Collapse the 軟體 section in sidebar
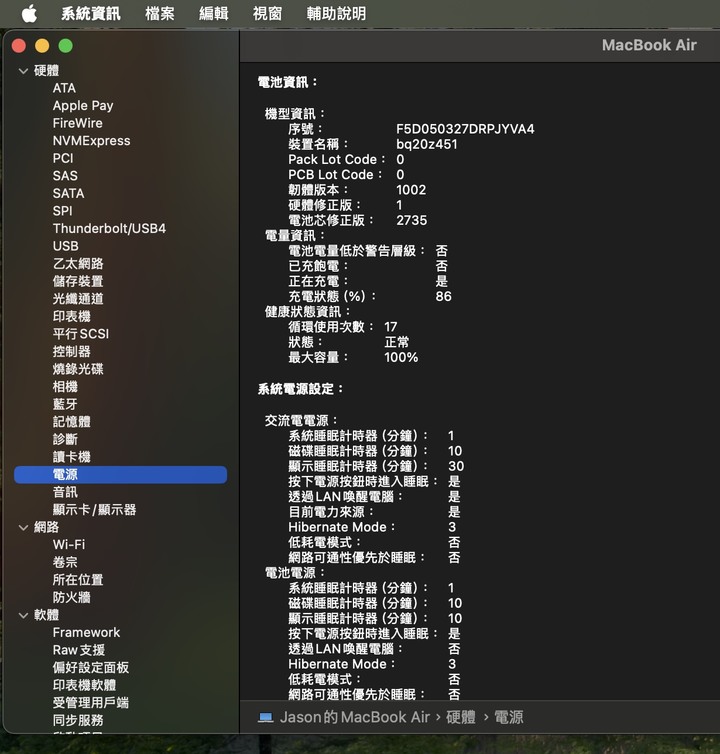 click(x=23, y=615)
